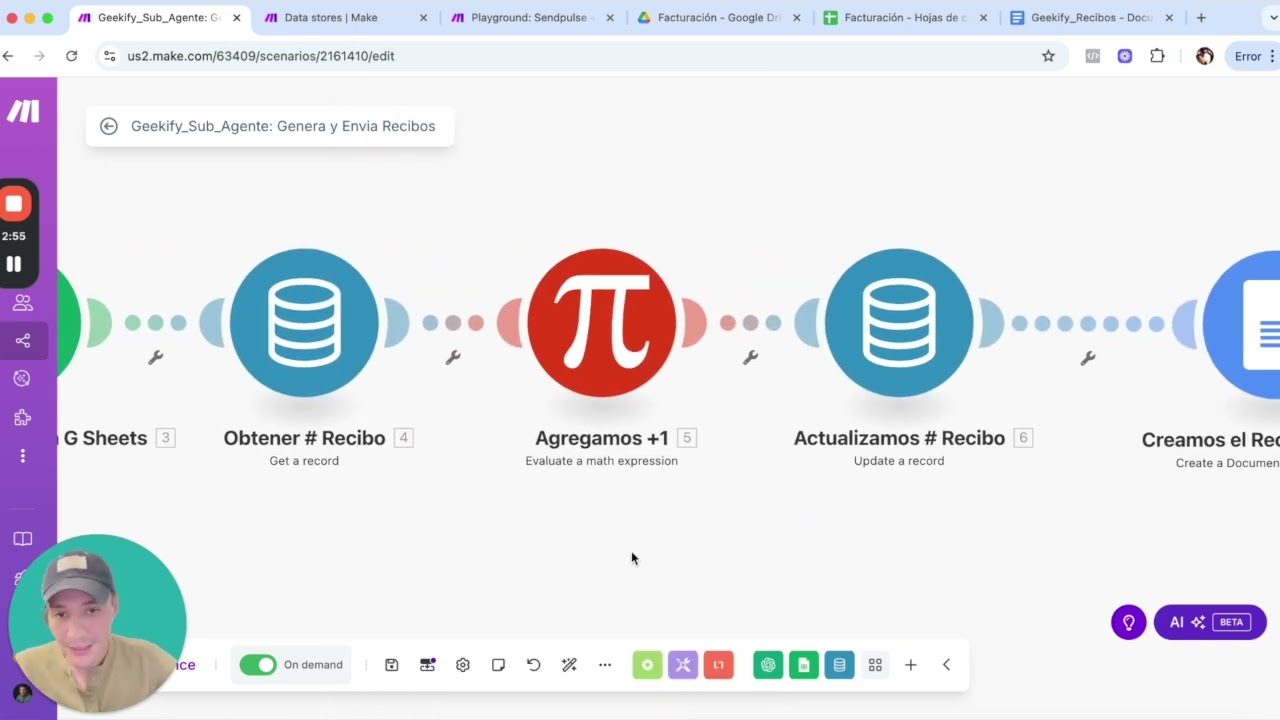Viewport: 1280px width, 720px height.
Task: Toggle the On demand scheduling switch
Action: click(258, 665)
